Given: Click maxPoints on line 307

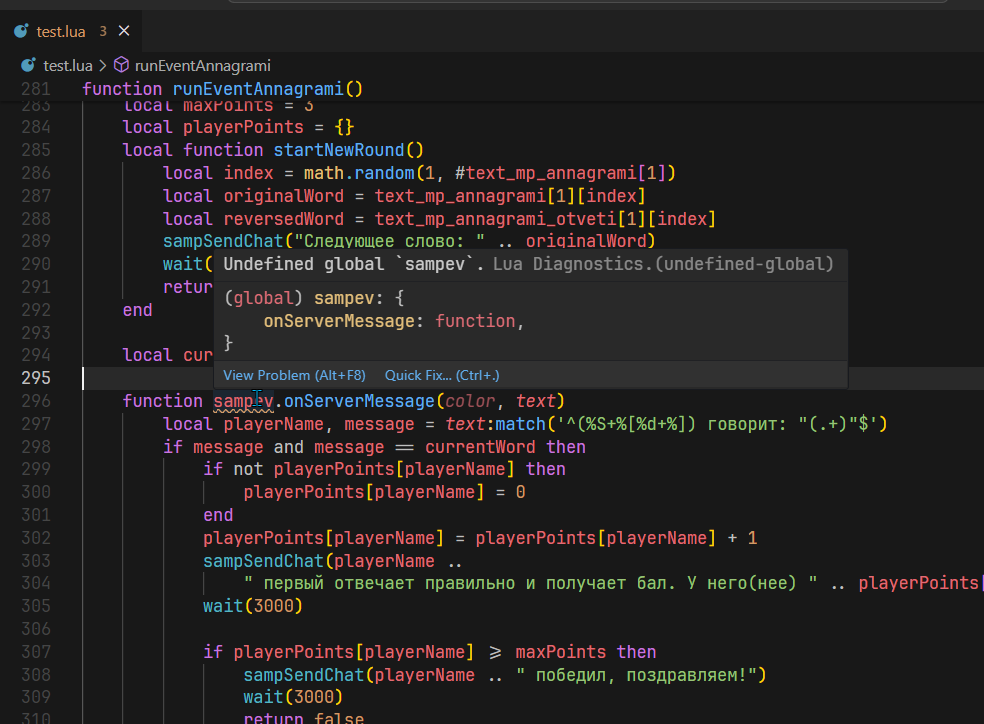Looking at the screenshot, I should coord(560,652).
